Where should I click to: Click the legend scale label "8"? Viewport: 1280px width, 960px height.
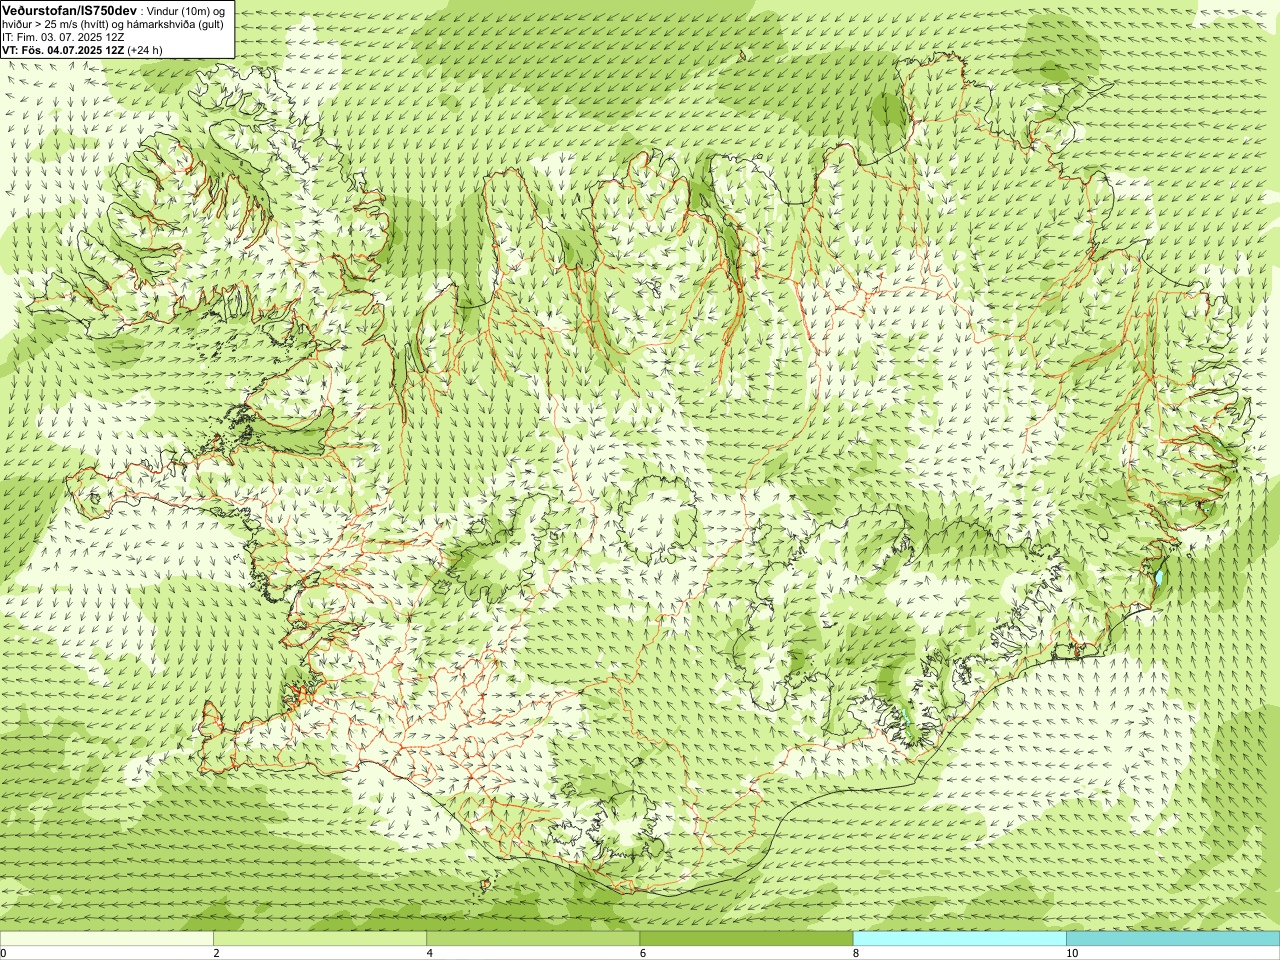pos(856,953)
